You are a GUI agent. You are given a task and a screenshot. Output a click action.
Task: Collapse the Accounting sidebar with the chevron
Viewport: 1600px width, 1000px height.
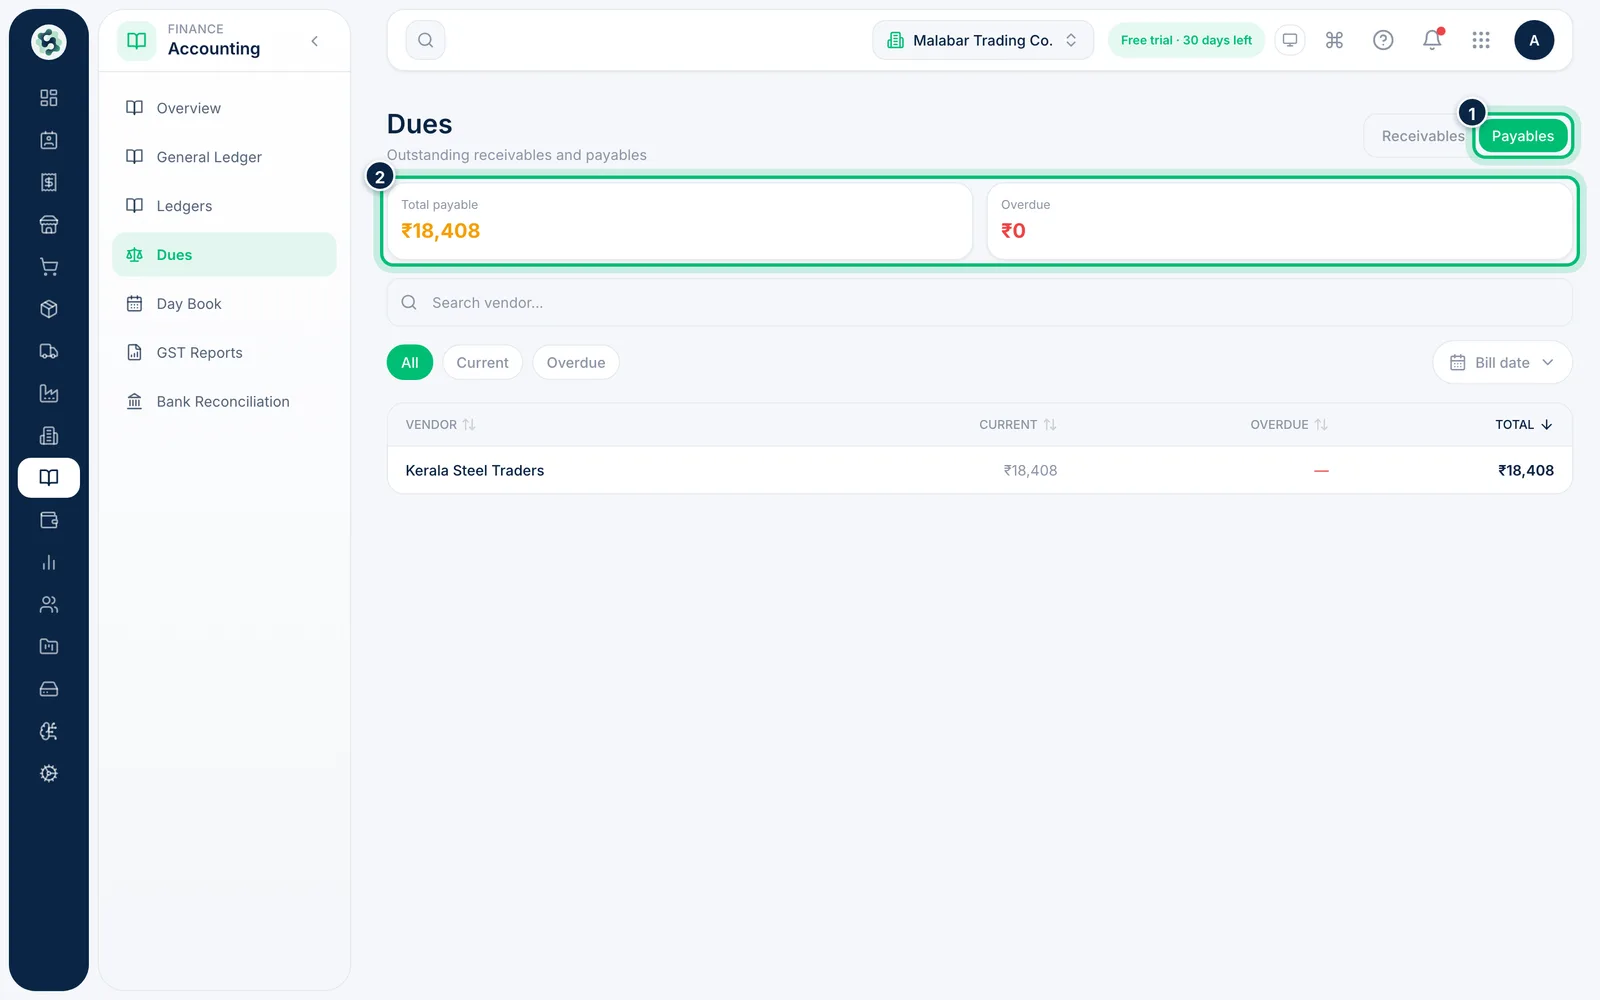pyautogui.click(x=315, y=41)
